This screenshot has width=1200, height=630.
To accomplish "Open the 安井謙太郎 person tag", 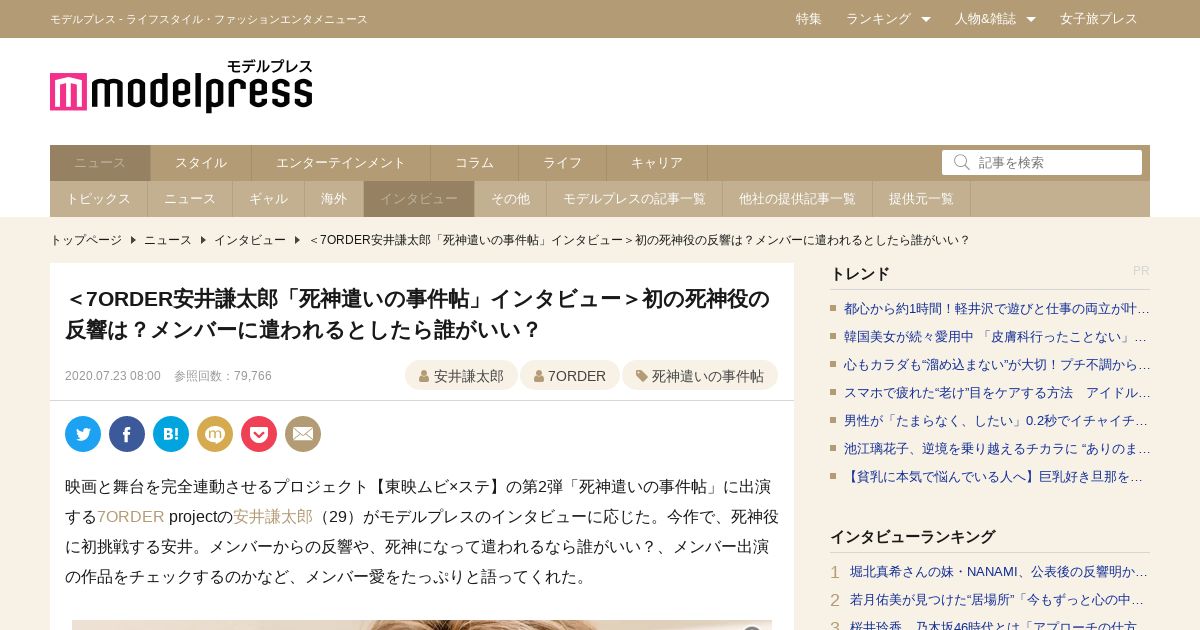I will click(461, 375).
